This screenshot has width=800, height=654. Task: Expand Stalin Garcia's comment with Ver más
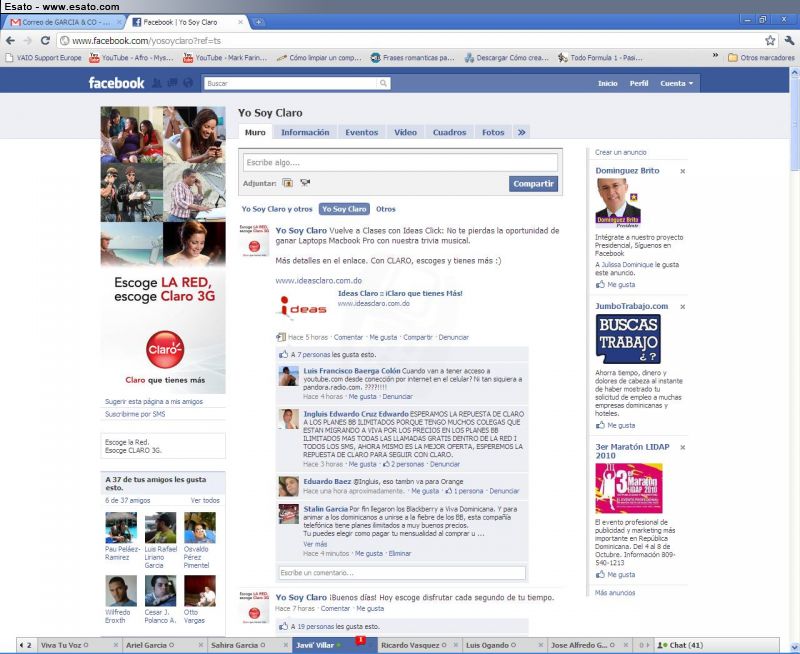[315, 544]
